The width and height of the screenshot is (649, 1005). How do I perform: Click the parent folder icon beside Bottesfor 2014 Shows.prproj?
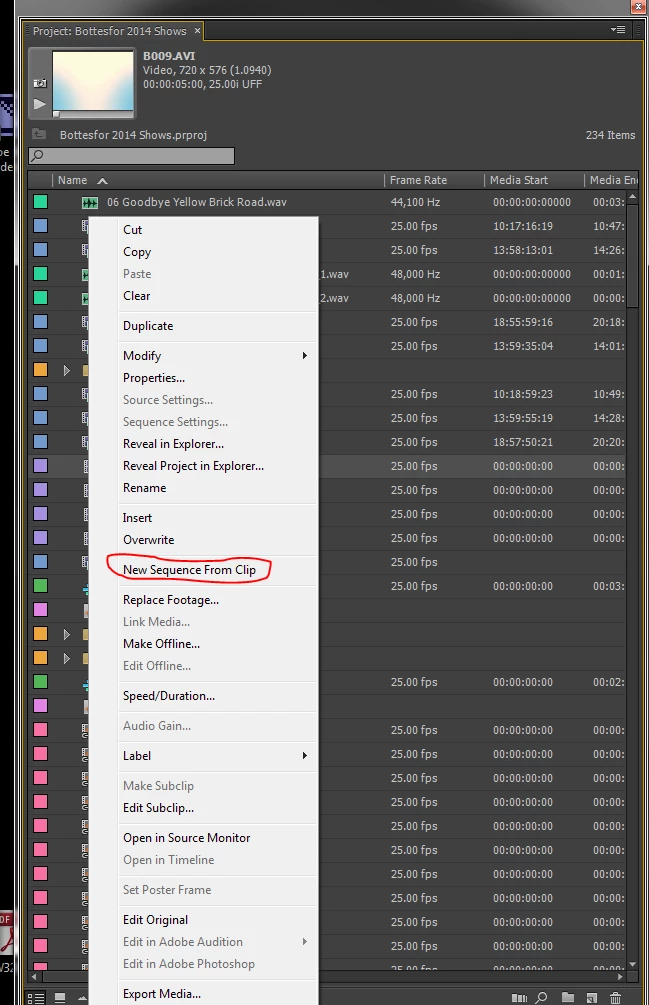coord(39,134)
